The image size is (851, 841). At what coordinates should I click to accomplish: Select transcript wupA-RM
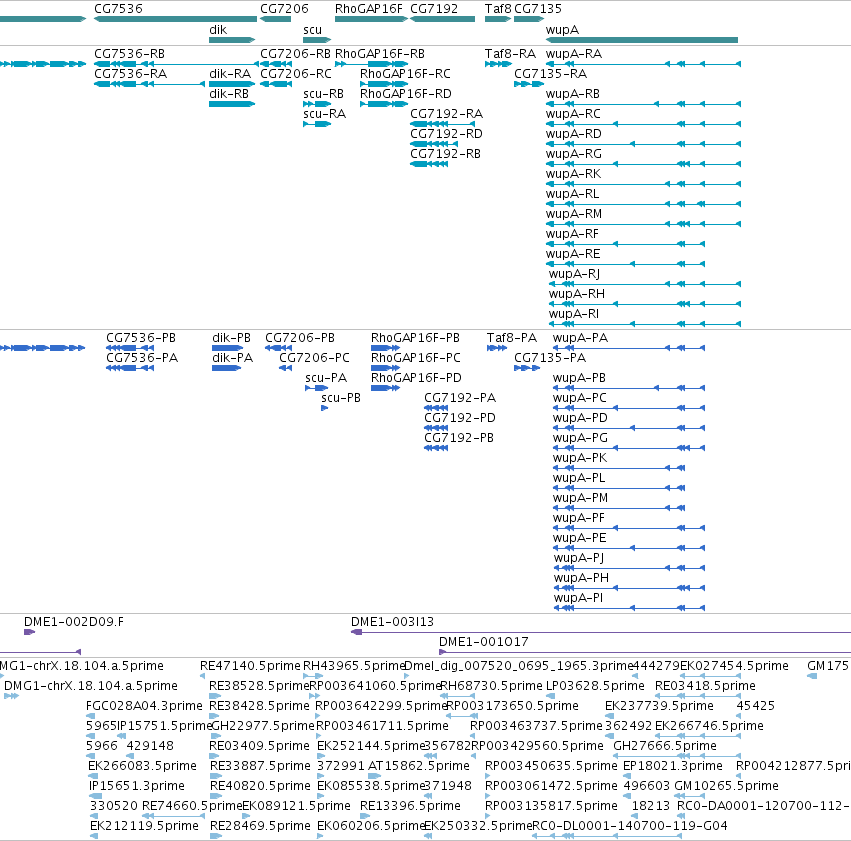tap(573, 214)
